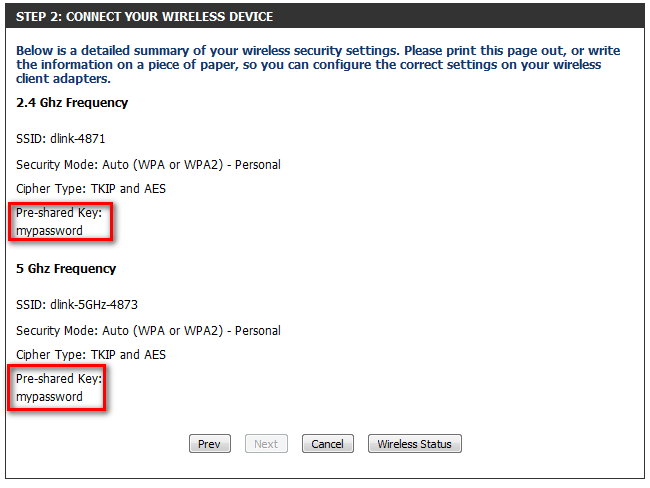Click the Prev button
This screenshot has height=488, width=650.
209,444
